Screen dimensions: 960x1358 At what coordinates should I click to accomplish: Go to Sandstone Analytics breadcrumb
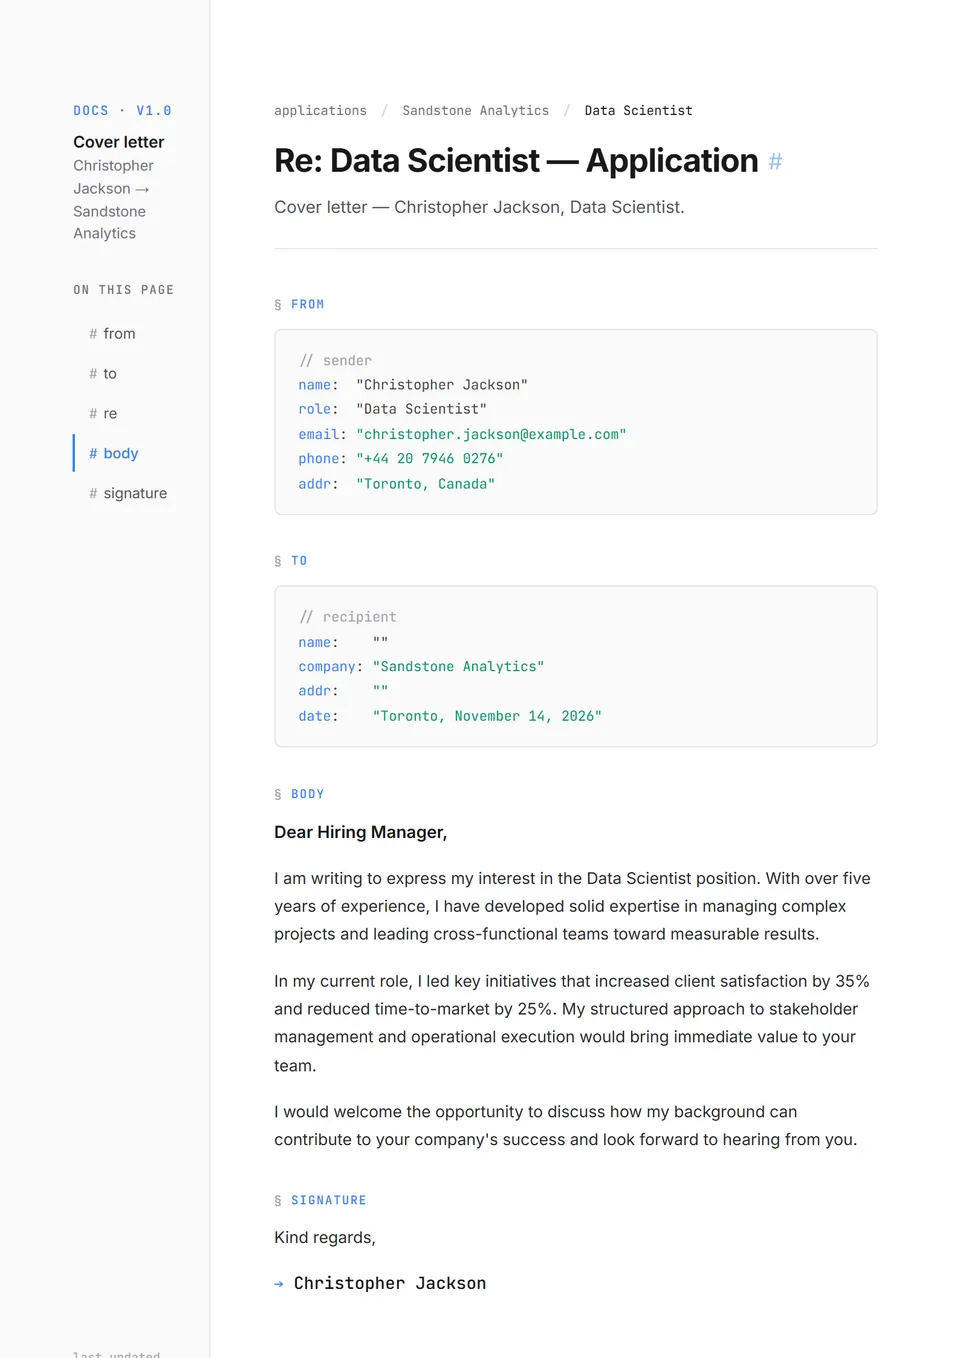pos(475,111)
